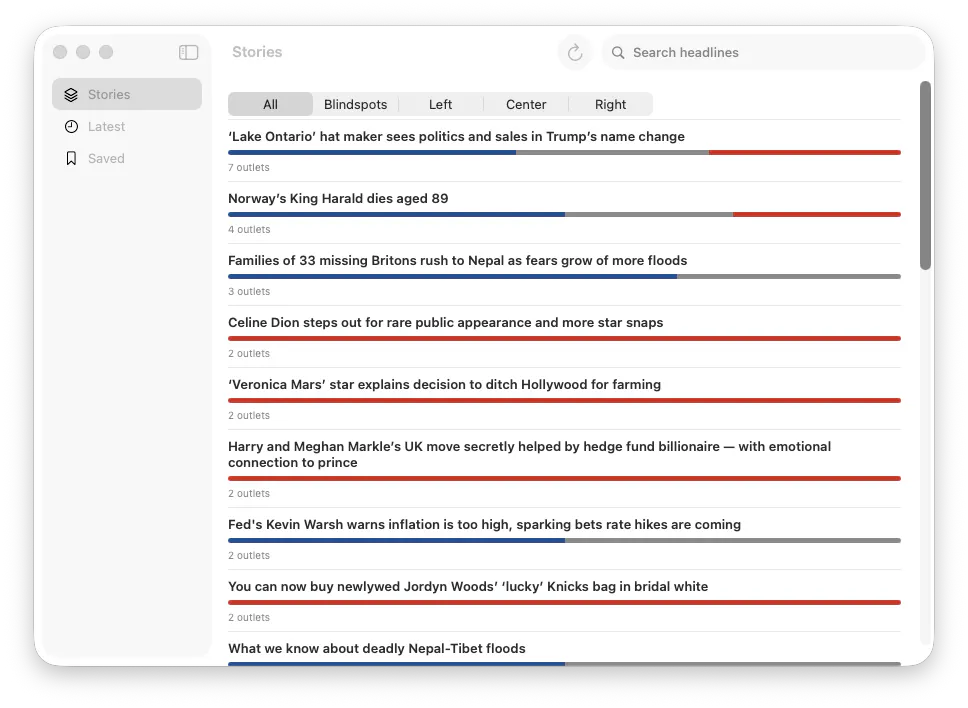Select the Stories layers icon in sidebar
The height and width of the screenshot is (708, 968).
click(x=71, y=94)
